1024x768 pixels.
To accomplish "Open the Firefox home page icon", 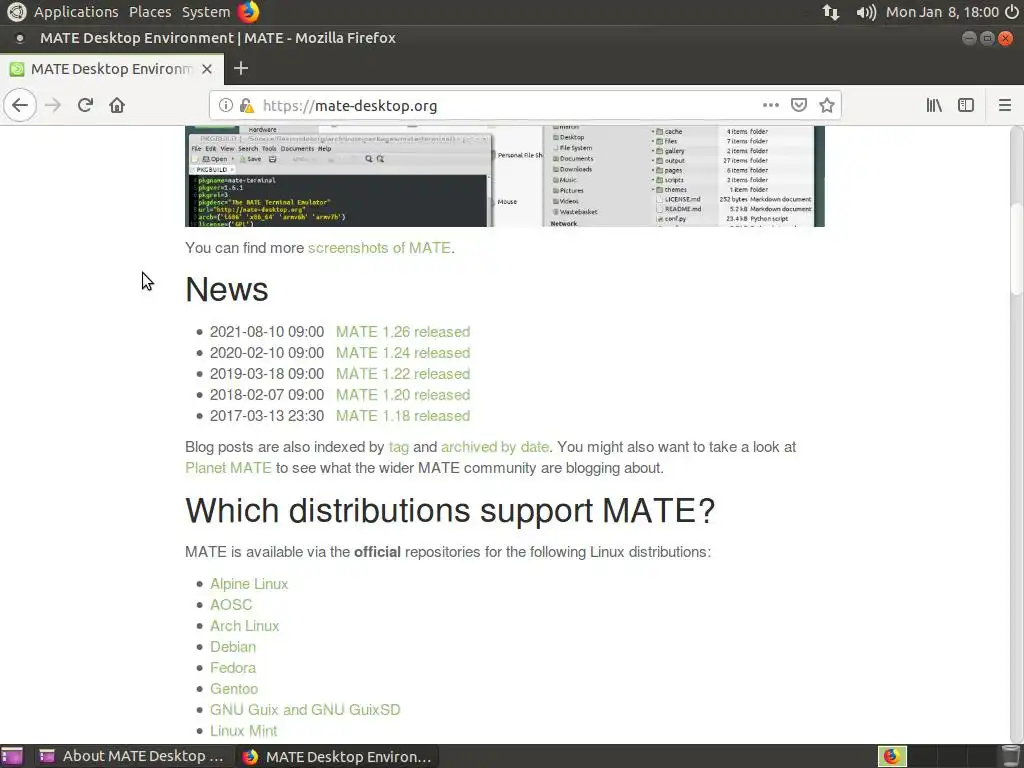I will pyautogui.click(x=117, y=105).
